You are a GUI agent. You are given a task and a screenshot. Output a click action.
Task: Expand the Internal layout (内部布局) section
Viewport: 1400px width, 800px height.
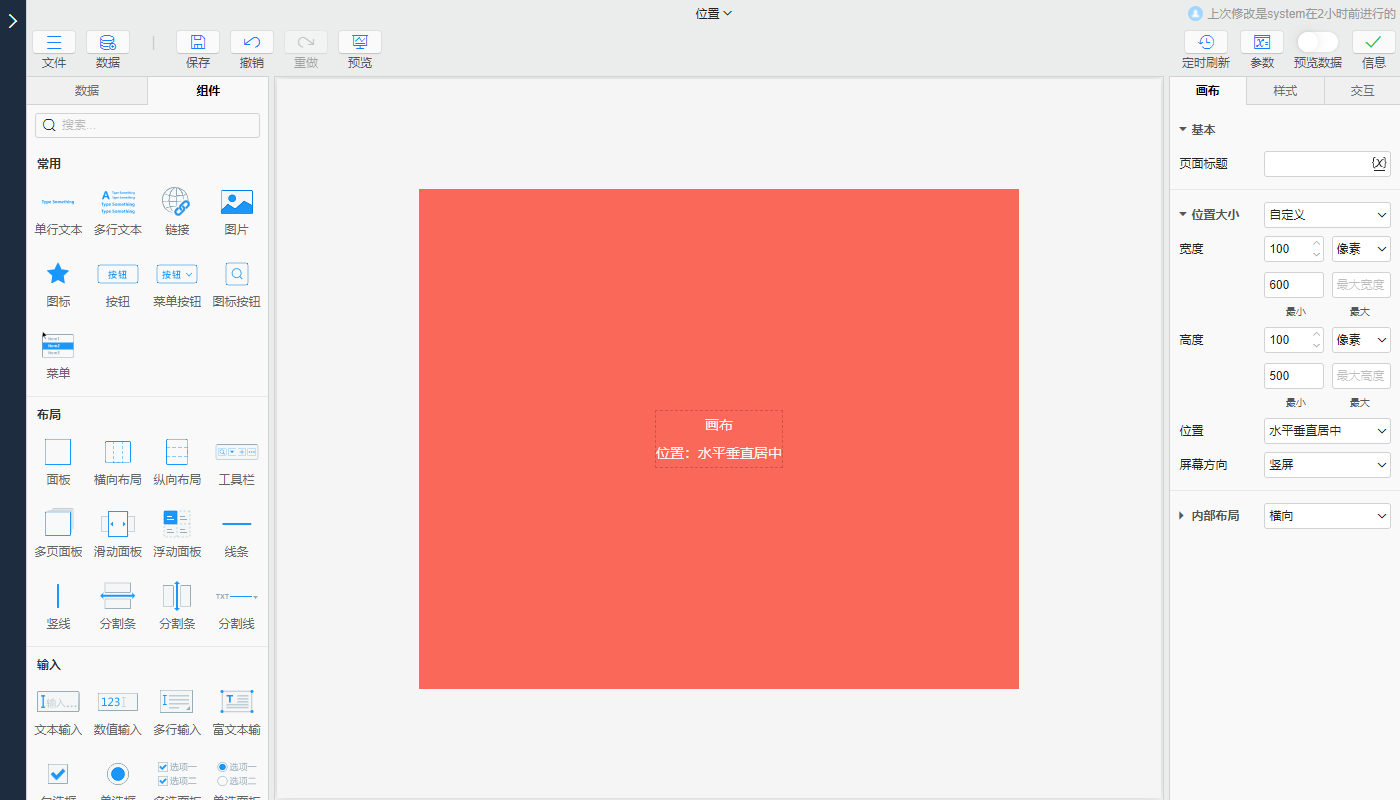[1183, 516]
